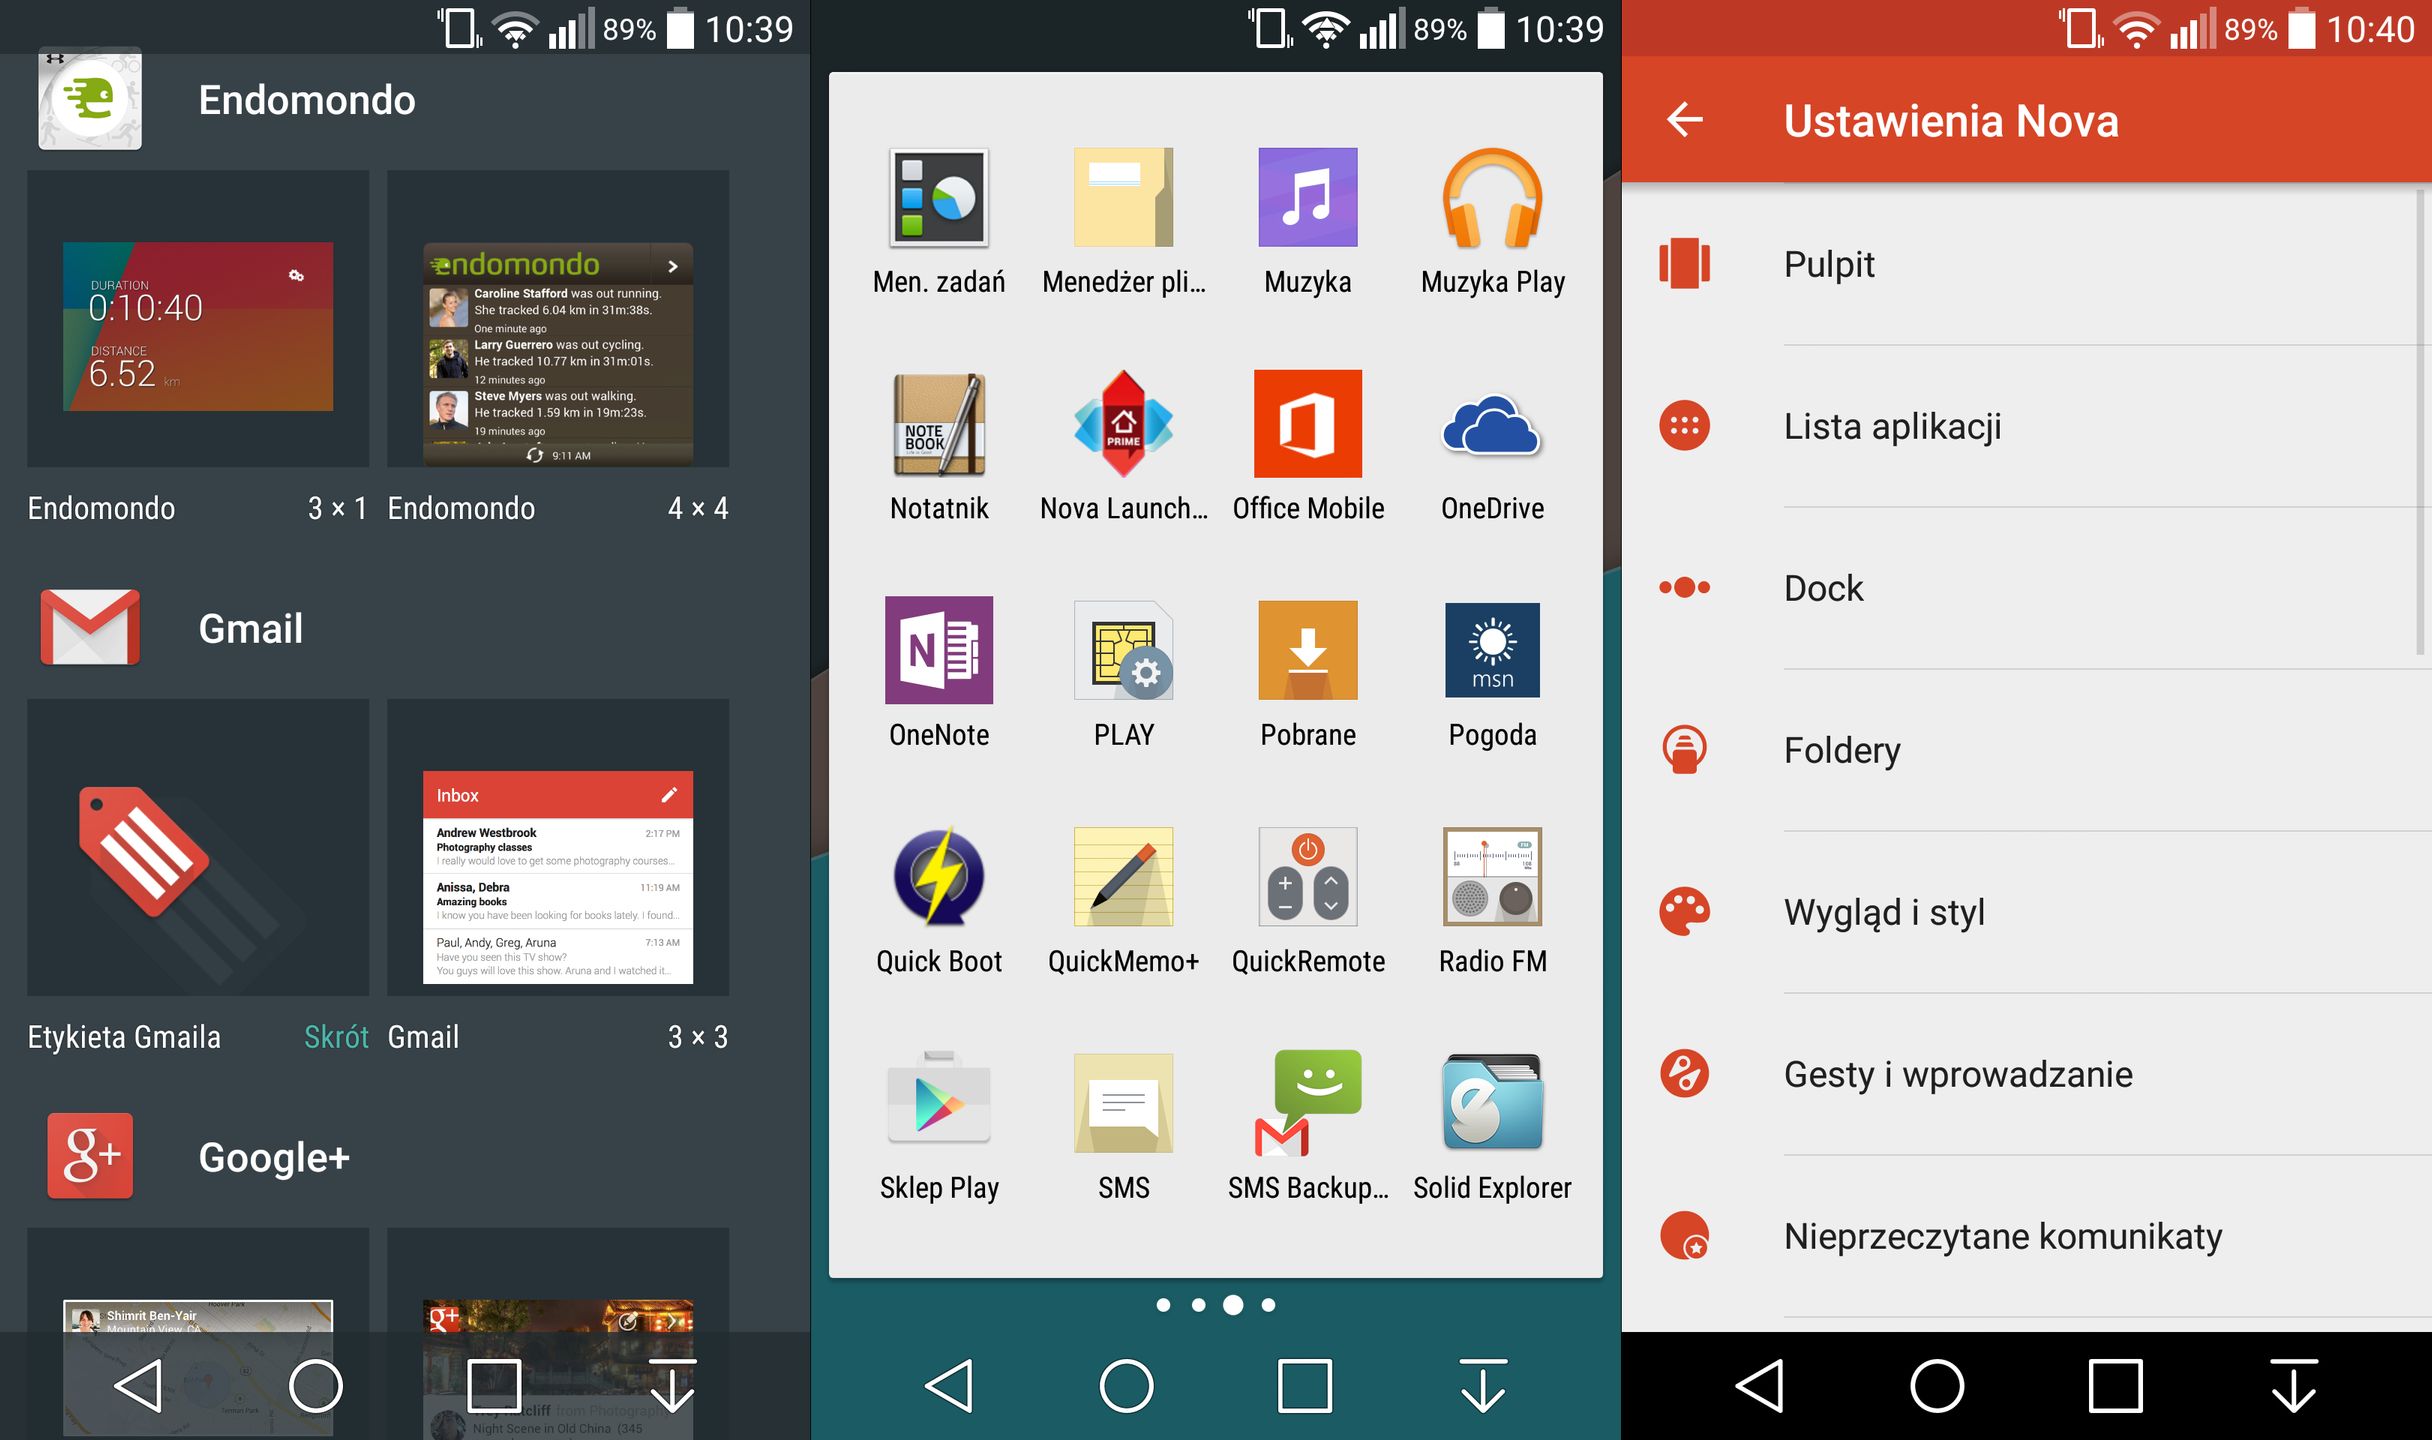
Task: Open the Notatnik notebook app
Action: point(939,424)
